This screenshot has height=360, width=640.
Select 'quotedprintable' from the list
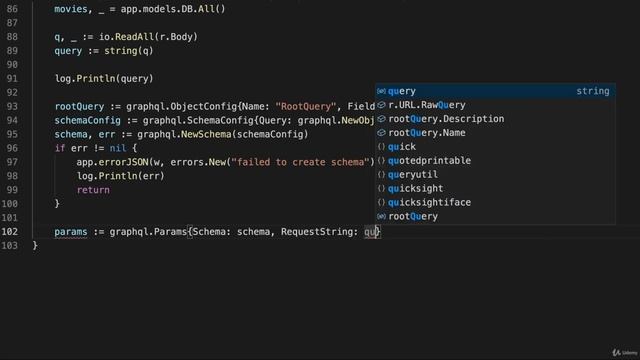pos(495,160)
